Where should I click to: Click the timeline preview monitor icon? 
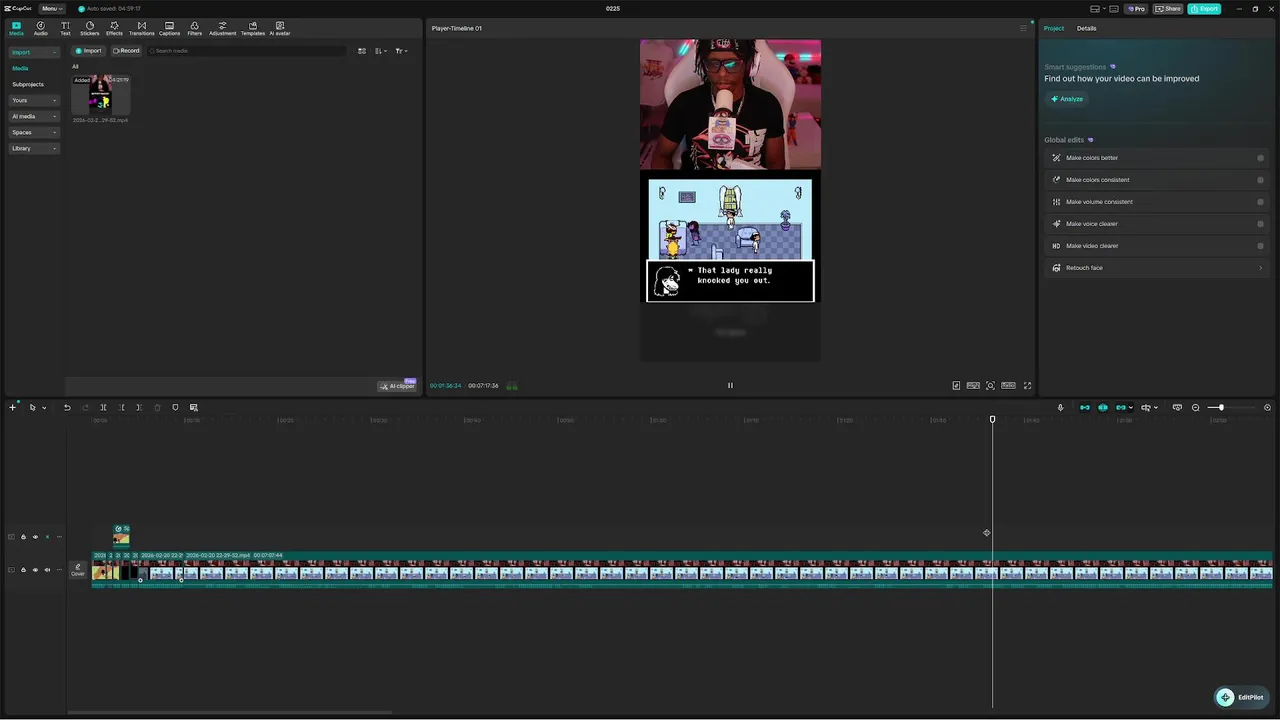[1177, 407]
